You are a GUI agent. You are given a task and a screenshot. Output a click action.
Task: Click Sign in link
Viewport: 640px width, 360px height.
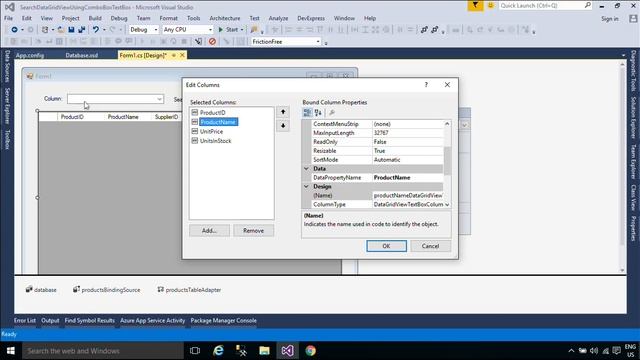[x=610, y=19]
